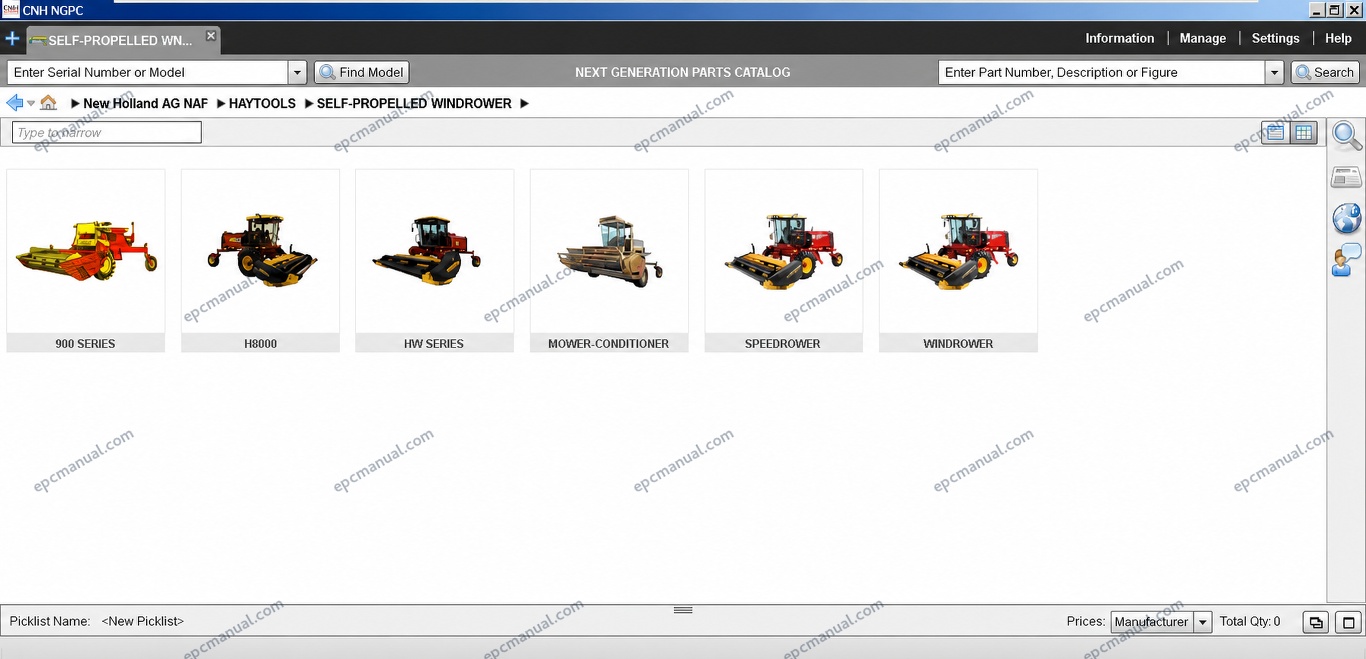Expand arrow before New Holland AG NAF

(75, 103)
